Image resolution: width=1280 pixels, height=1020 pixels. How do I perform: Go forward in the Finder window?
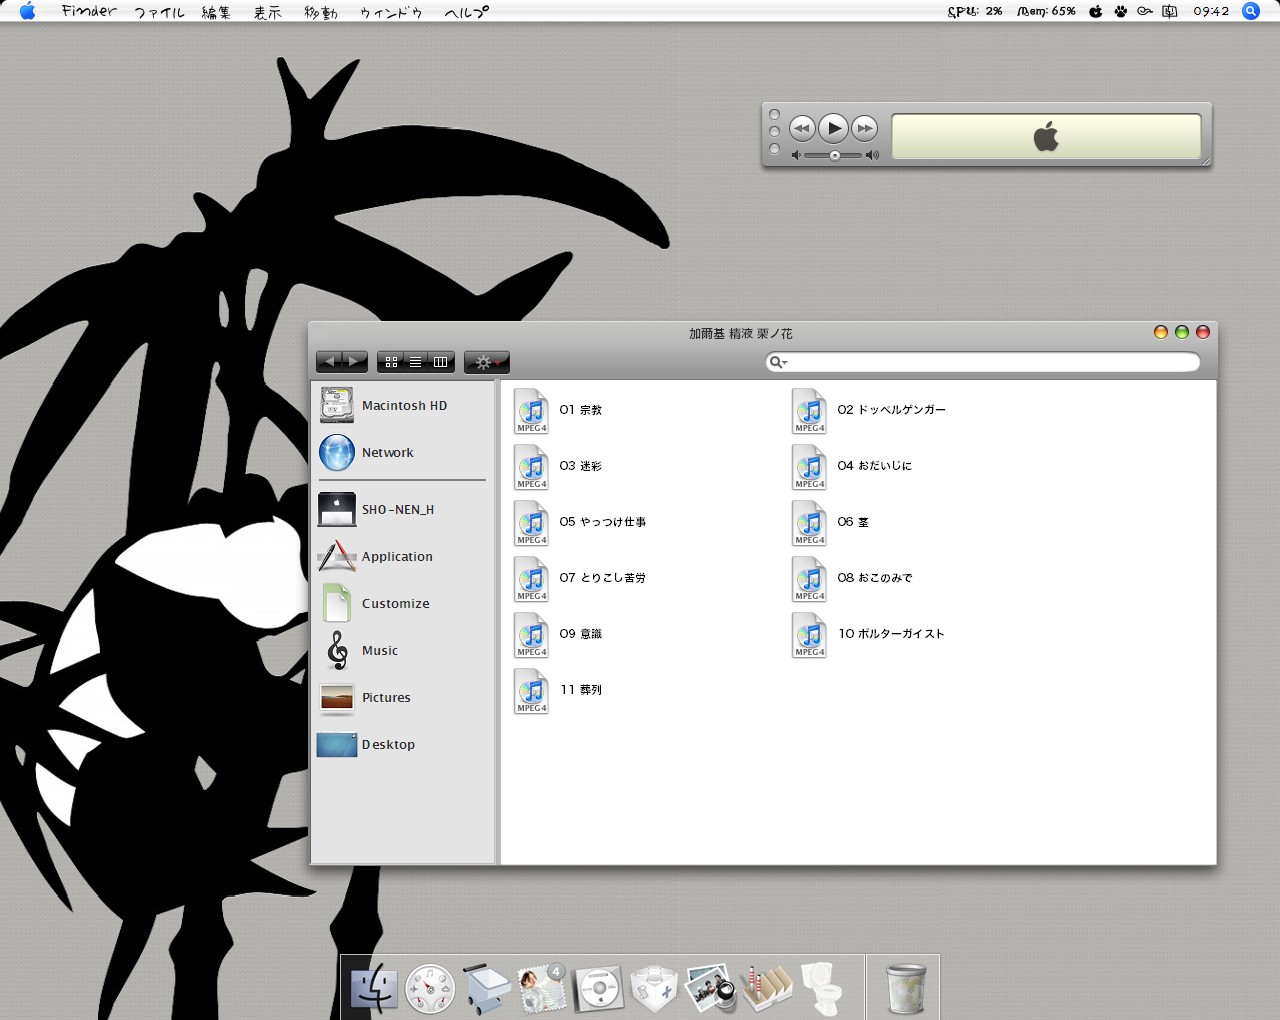[x=355, y=362]
